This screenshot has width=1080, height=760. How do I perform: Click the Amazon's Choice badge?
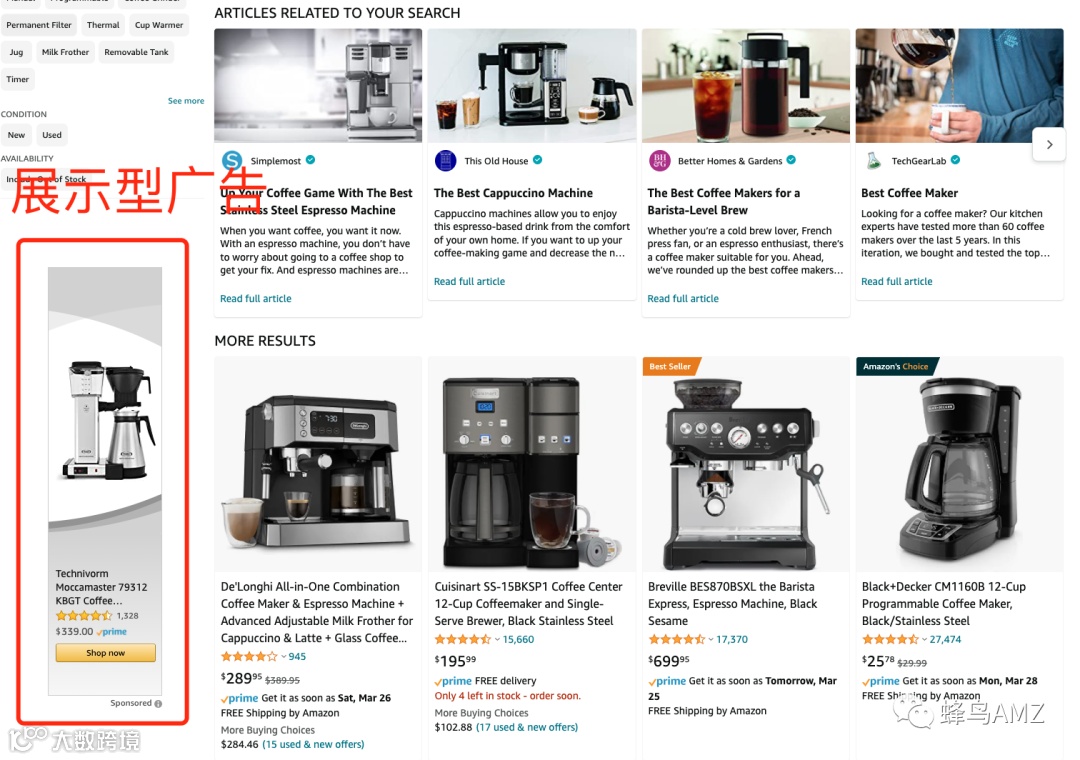pyautogui.click(x=896, y=366)
